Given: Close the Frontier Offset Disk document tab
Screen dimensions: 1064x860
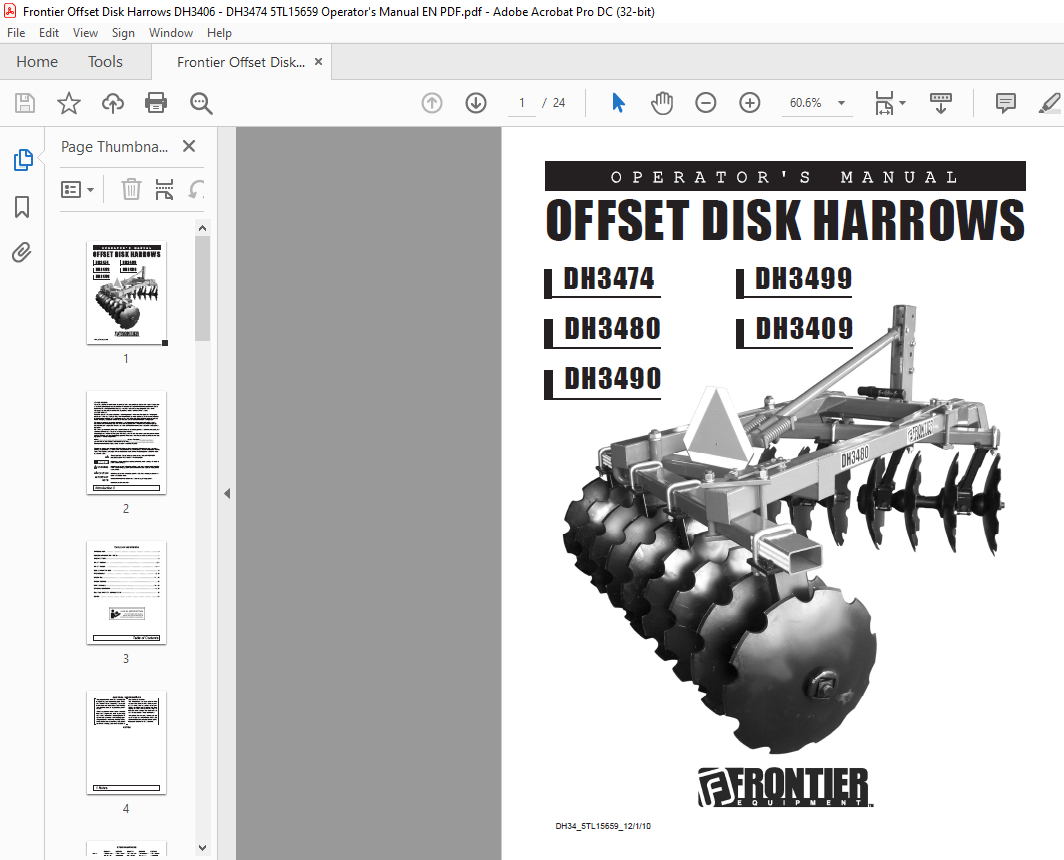Looking at the screenshot, I should tap(318, 62).
